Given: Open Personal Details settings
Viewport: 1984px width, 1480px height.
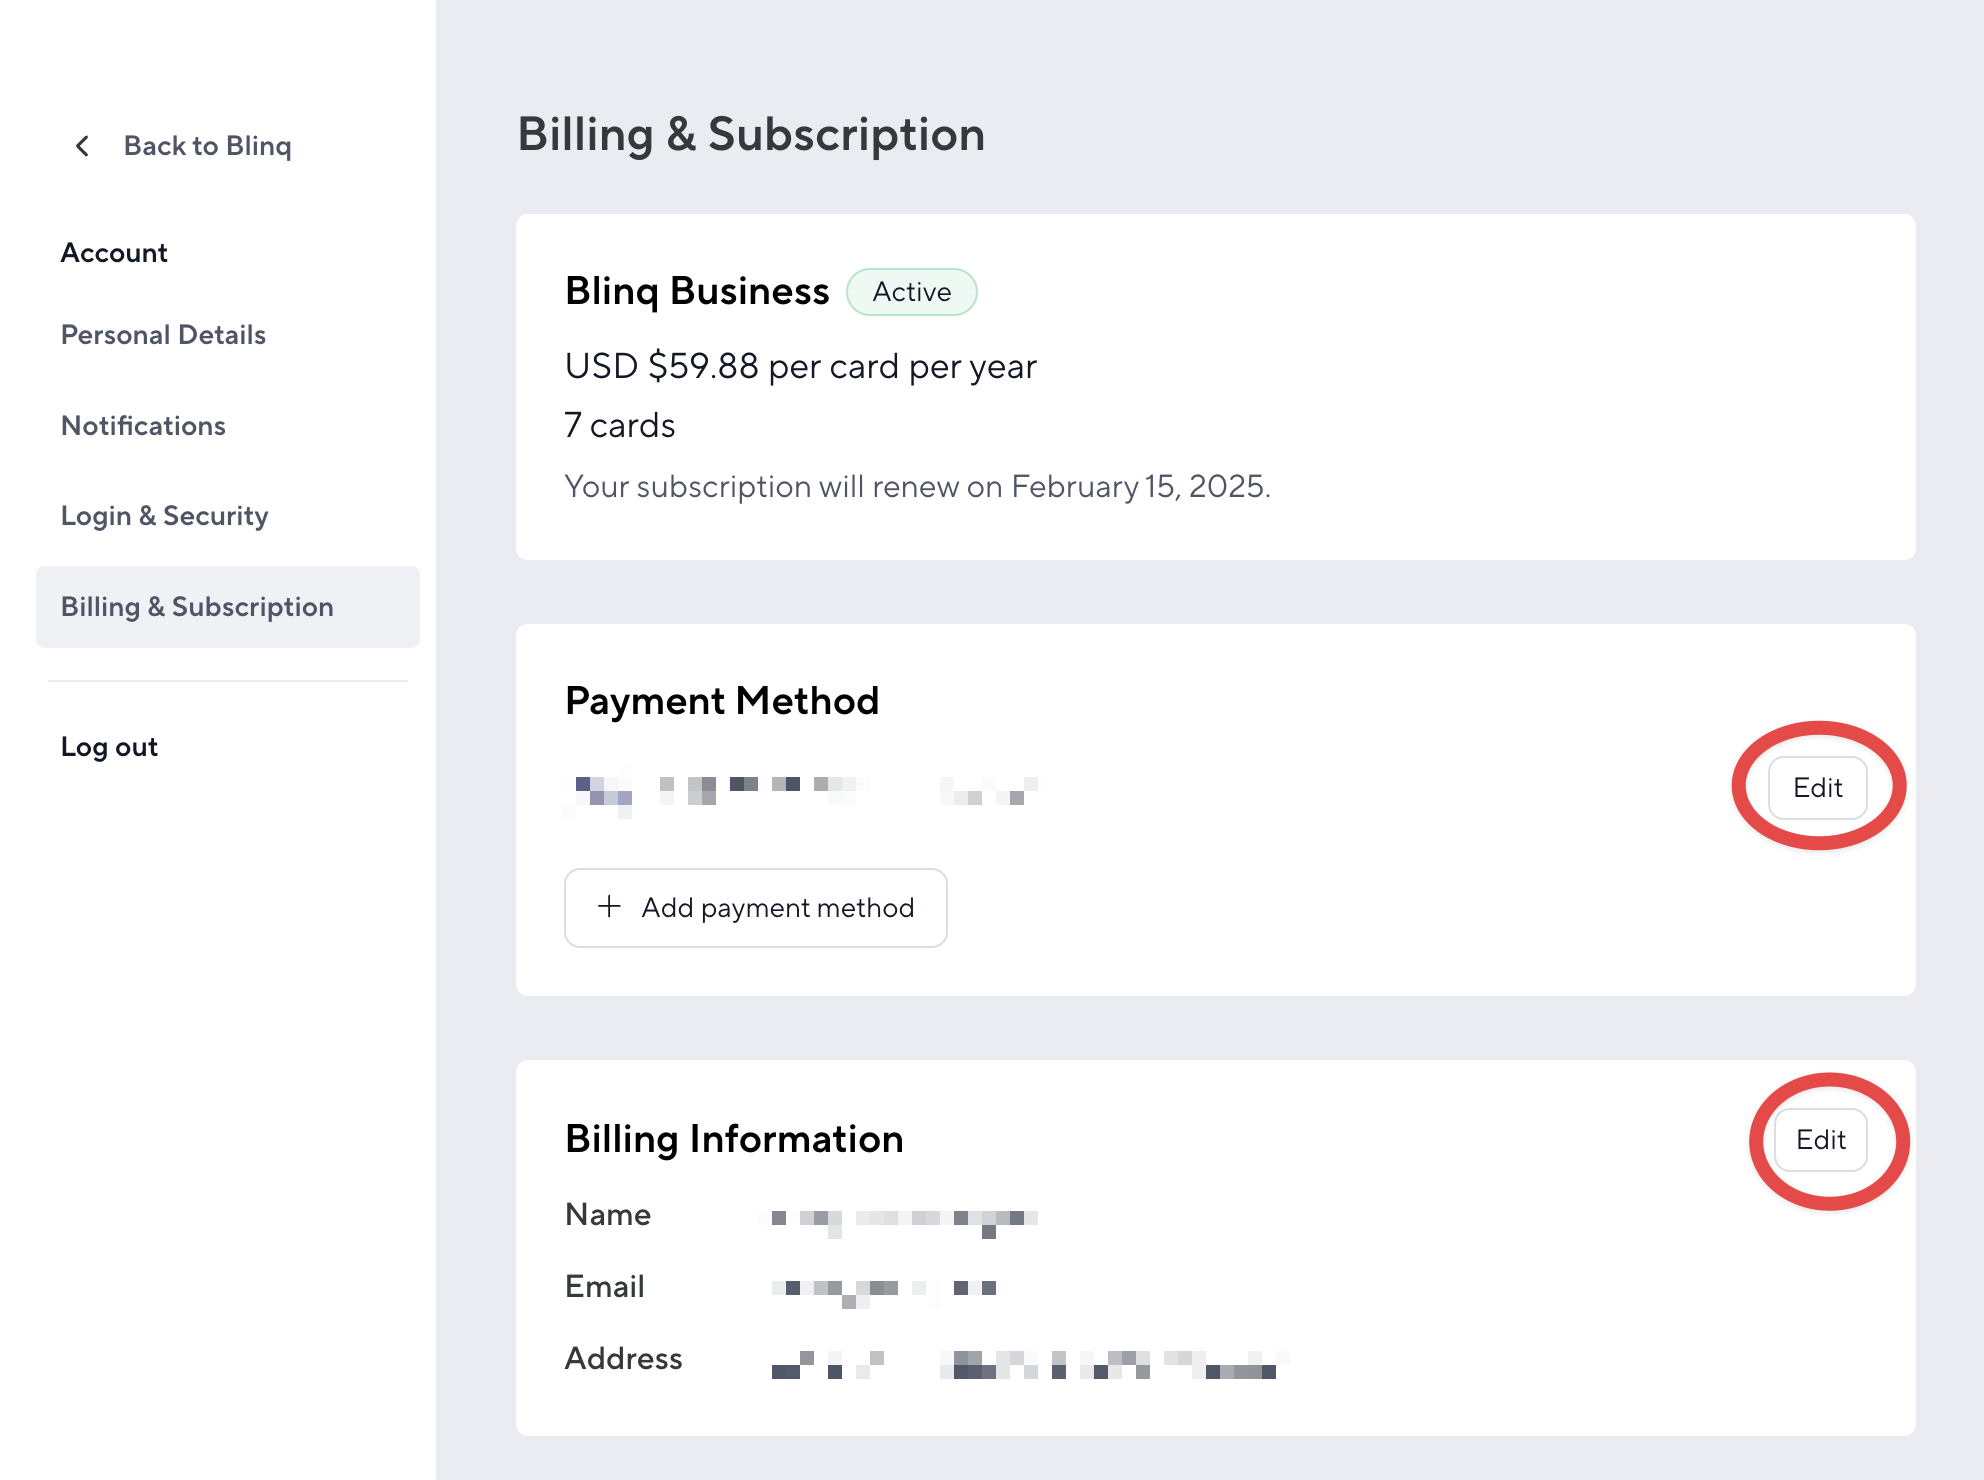Looking at the screenshot, I should click(163, 335).
